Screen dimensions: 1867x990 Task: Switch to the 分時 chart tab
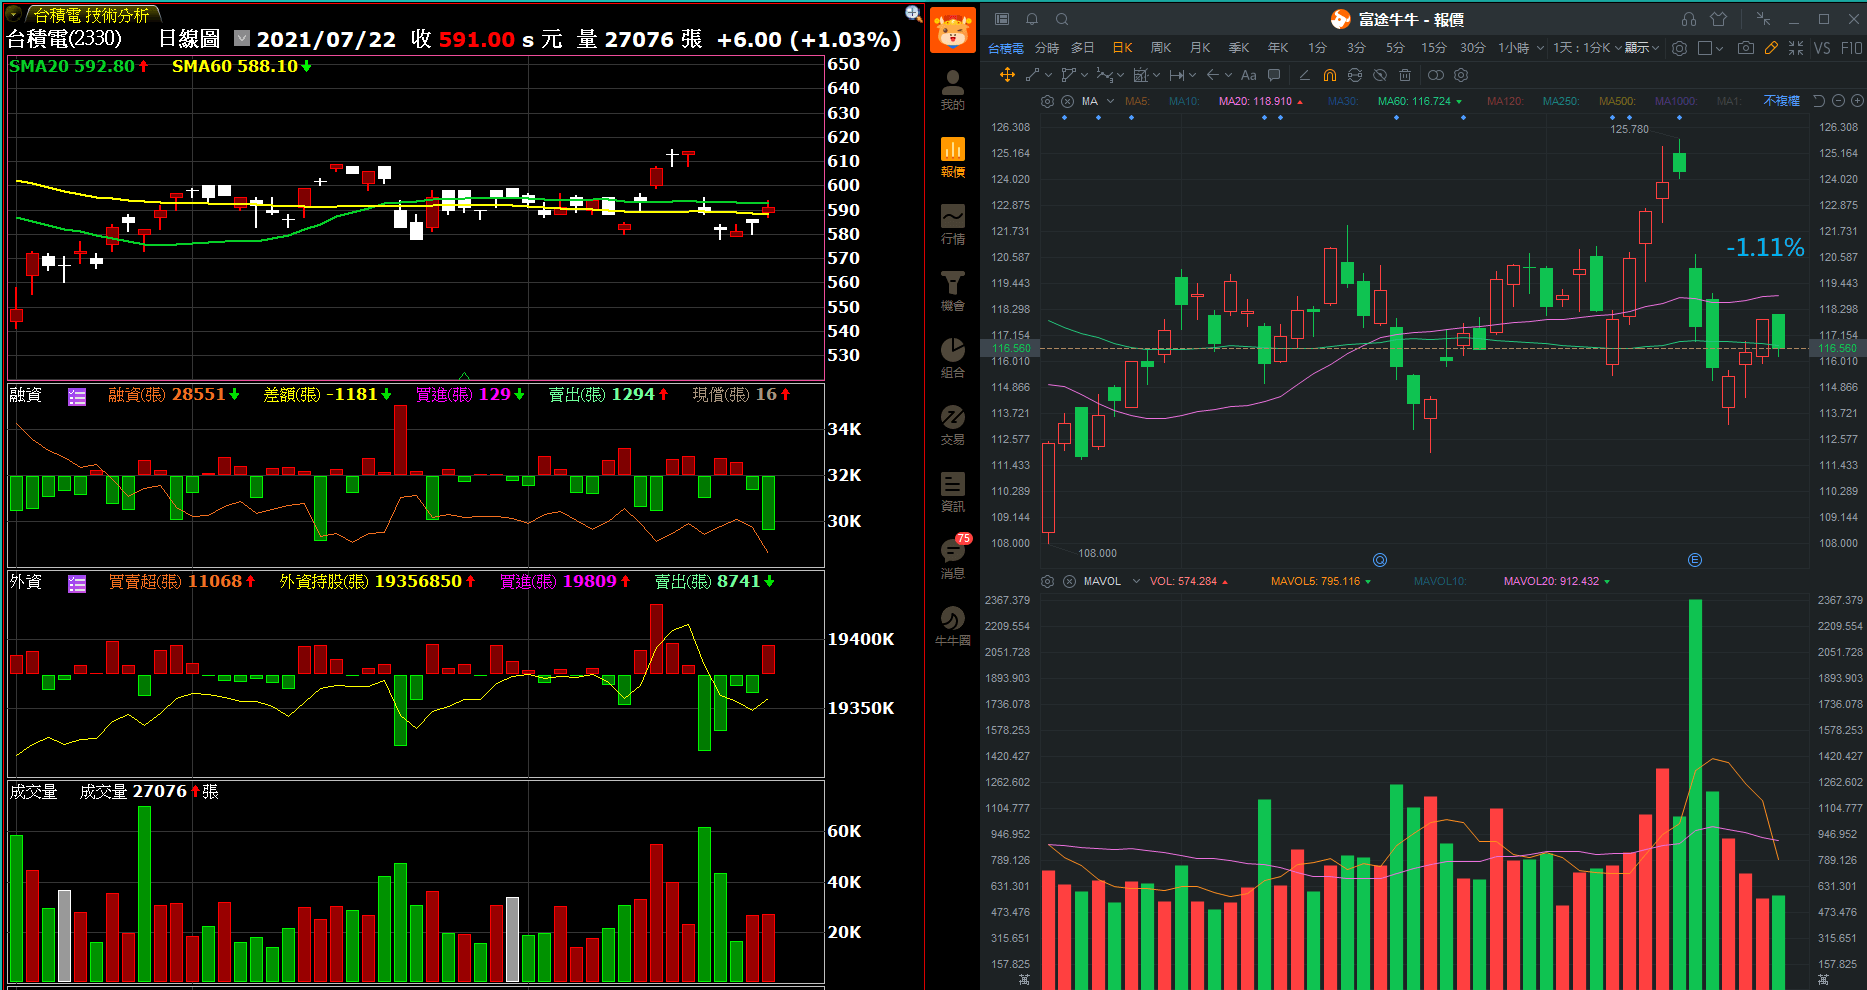click(1047, 47)
